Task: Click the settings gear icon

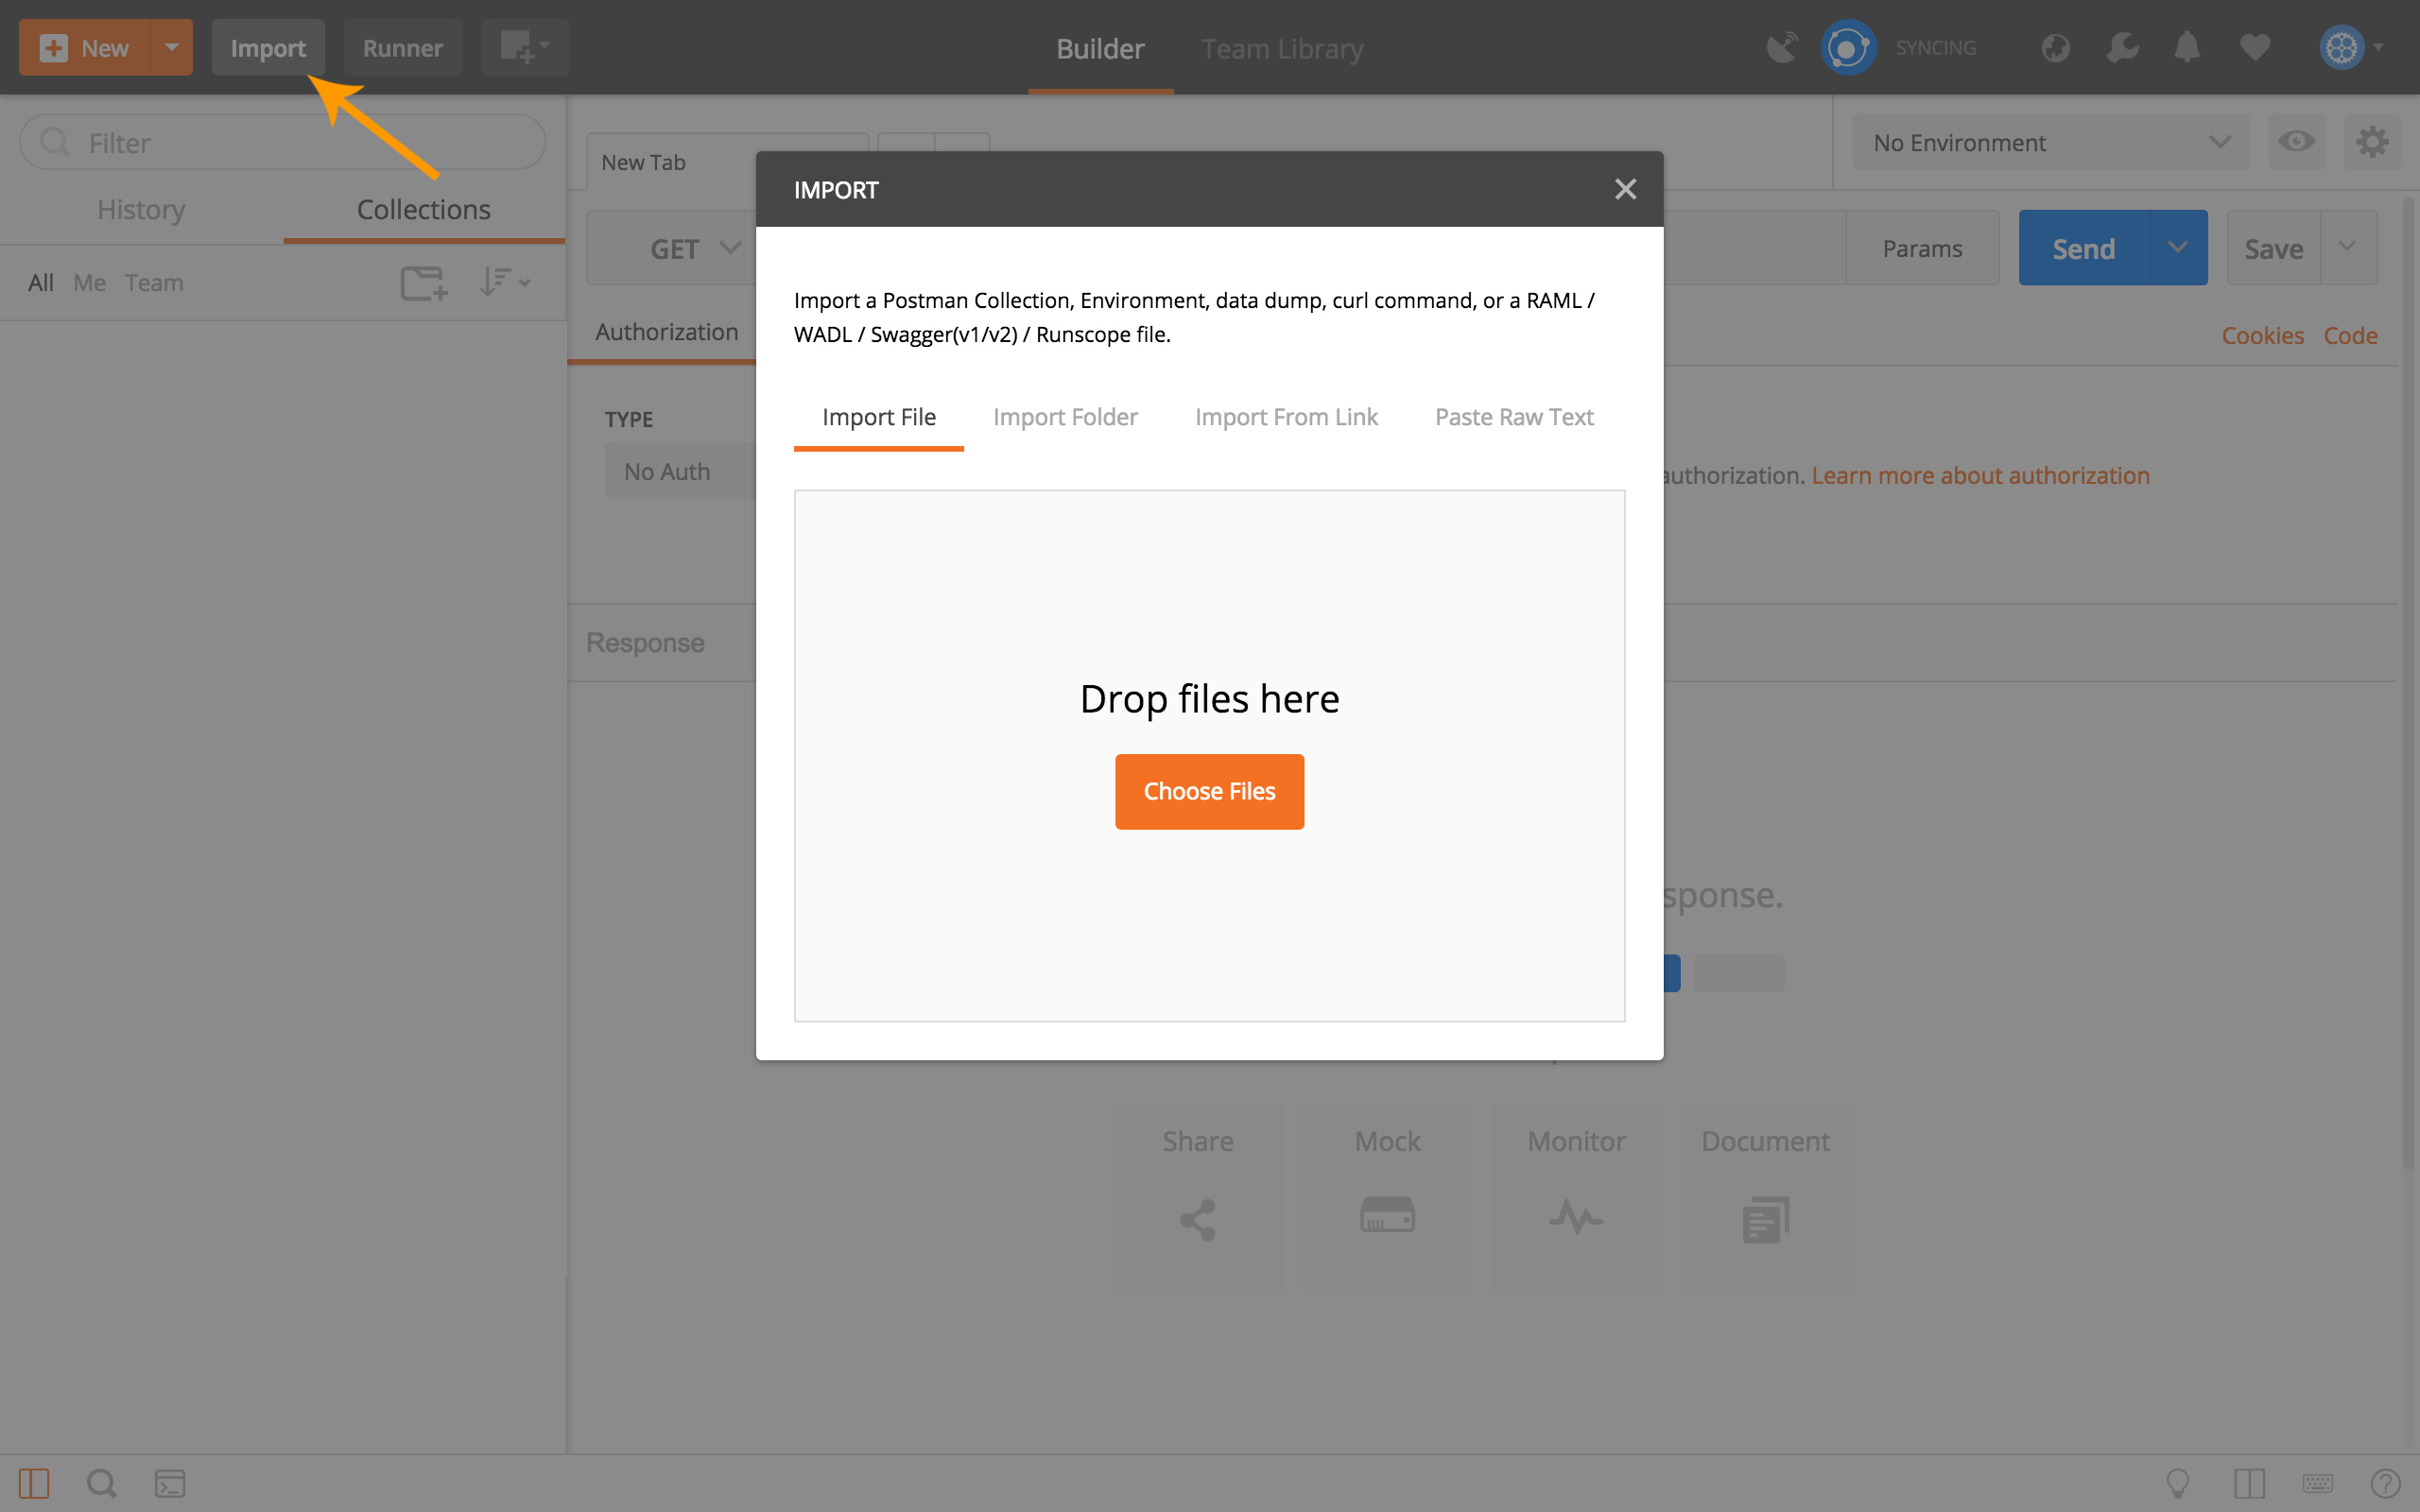Action: (2373, 143)
